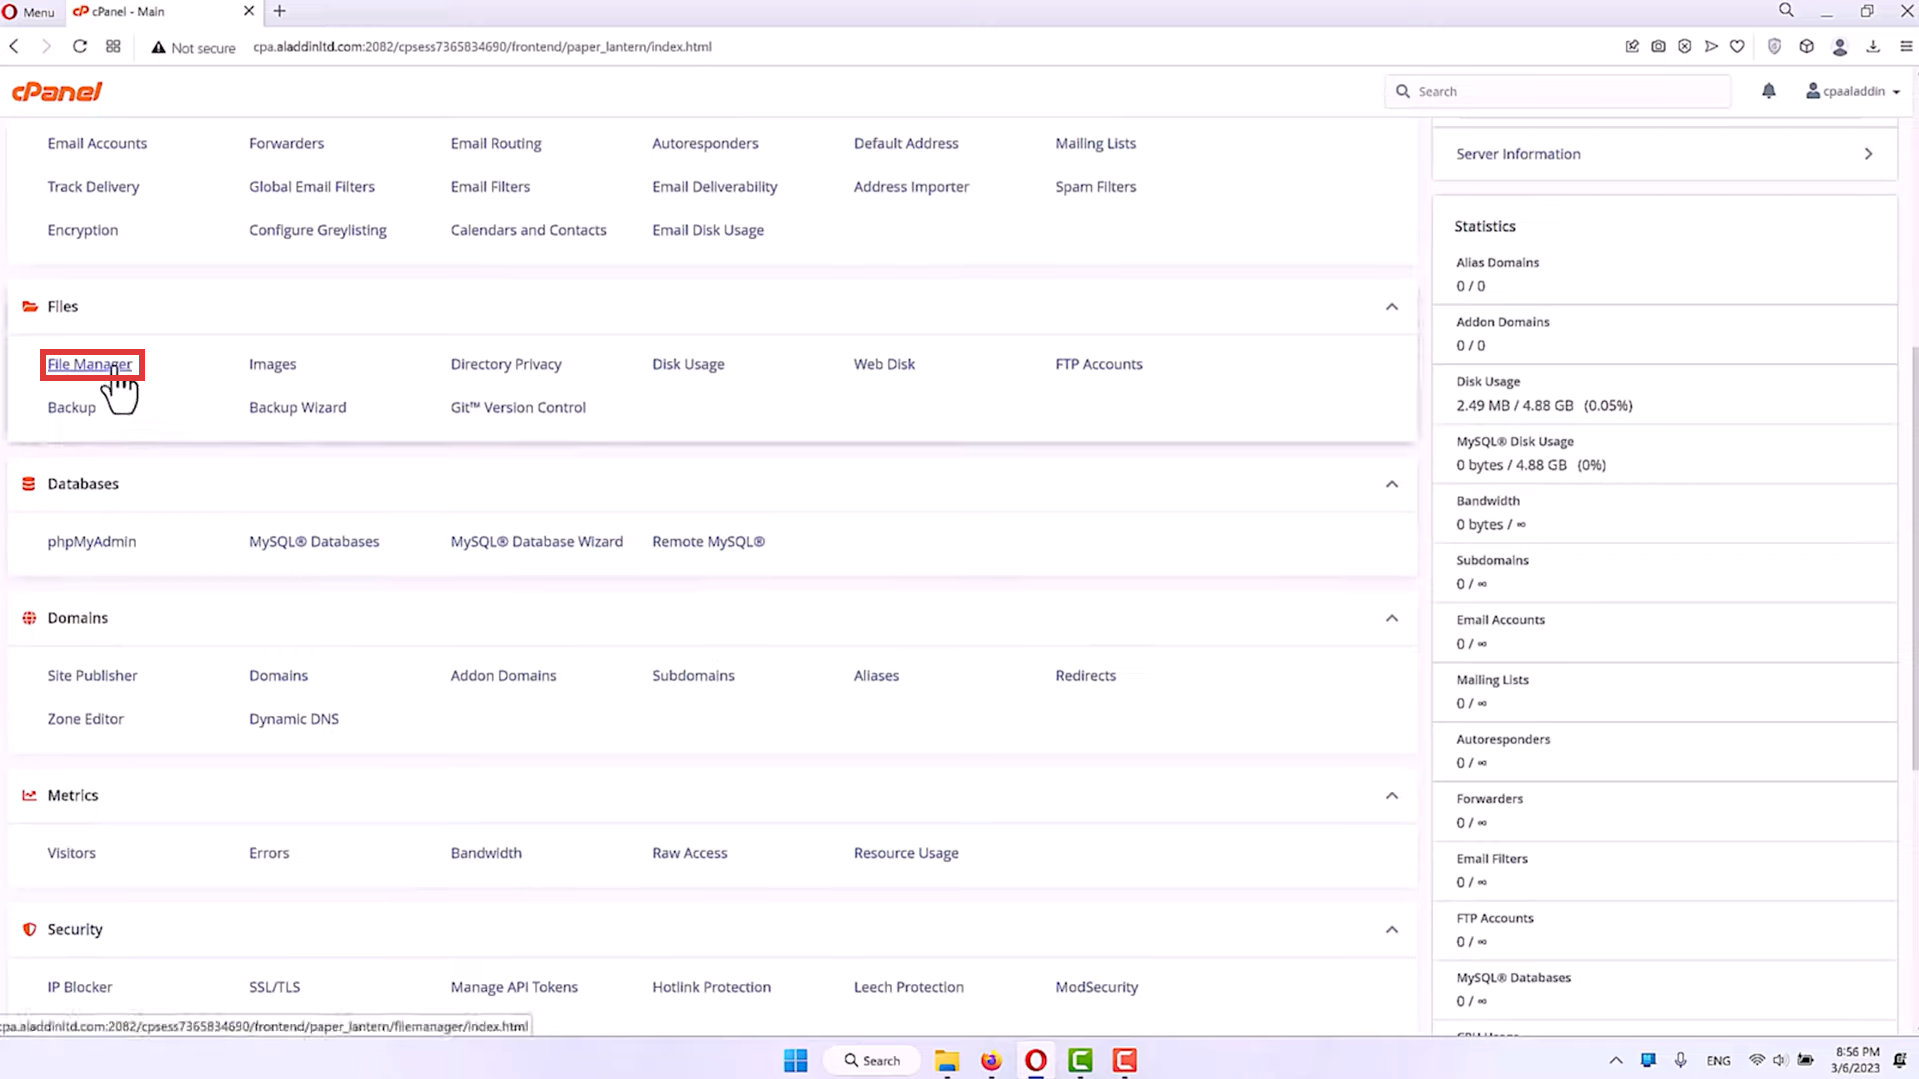1919x1079 pixels.
Task: Open a new browser tab
Action: click(x=280, y=11)
